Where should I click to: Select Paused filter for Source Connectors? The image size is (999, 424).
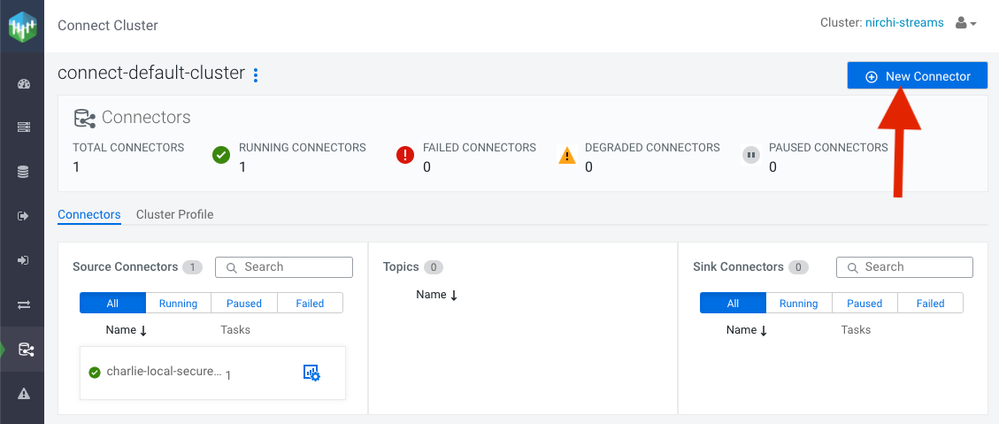click(244, 303)
